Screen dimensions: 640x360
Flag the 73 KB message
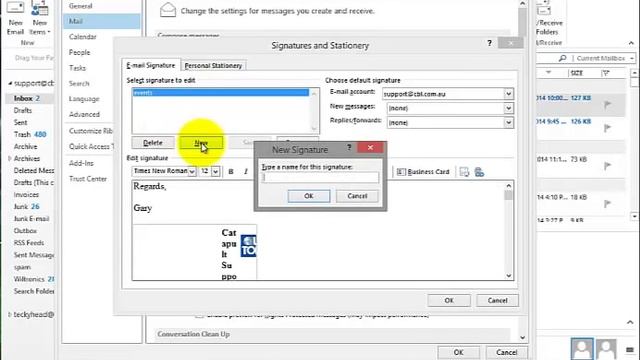607,165
